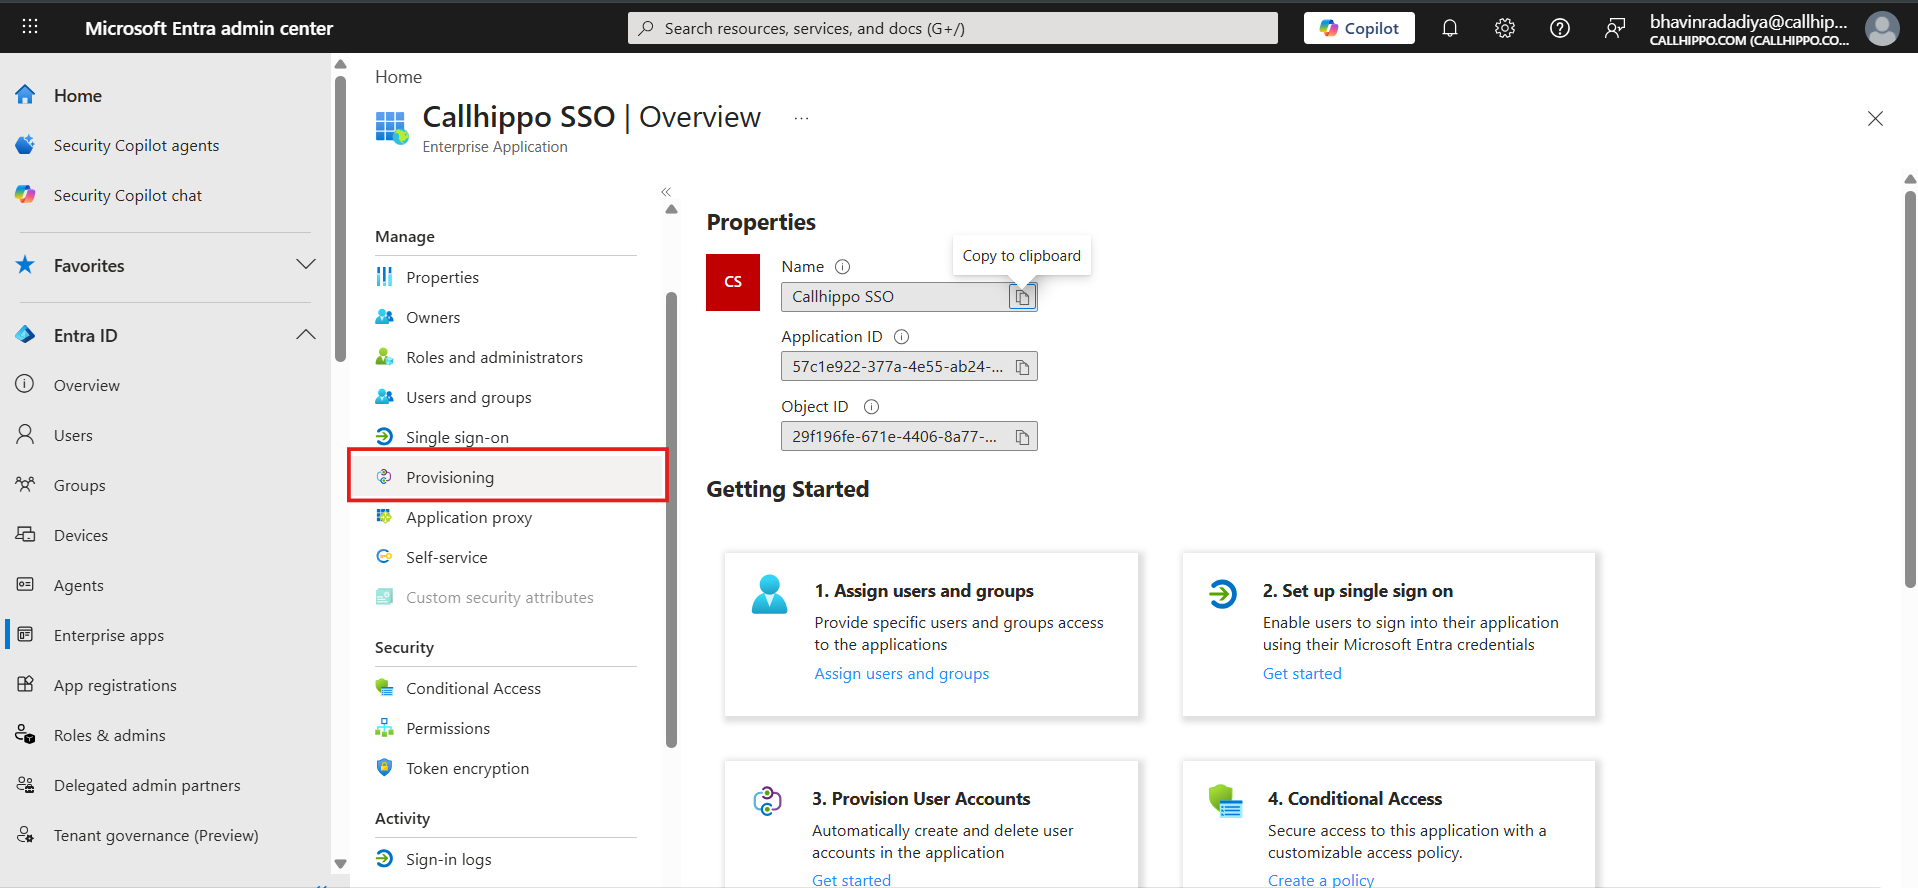
Task: Click Assign users and groups link
Action: point(901,674)
